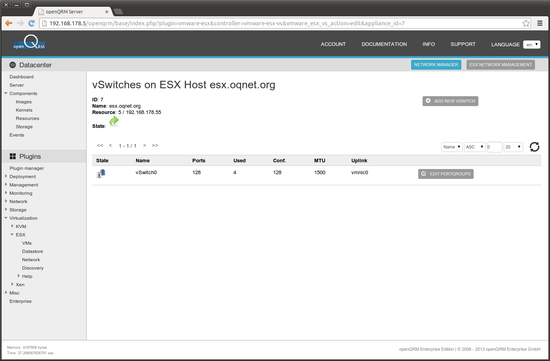Click the table offset input field
This screenshot has height=361, width=550.
494,147
